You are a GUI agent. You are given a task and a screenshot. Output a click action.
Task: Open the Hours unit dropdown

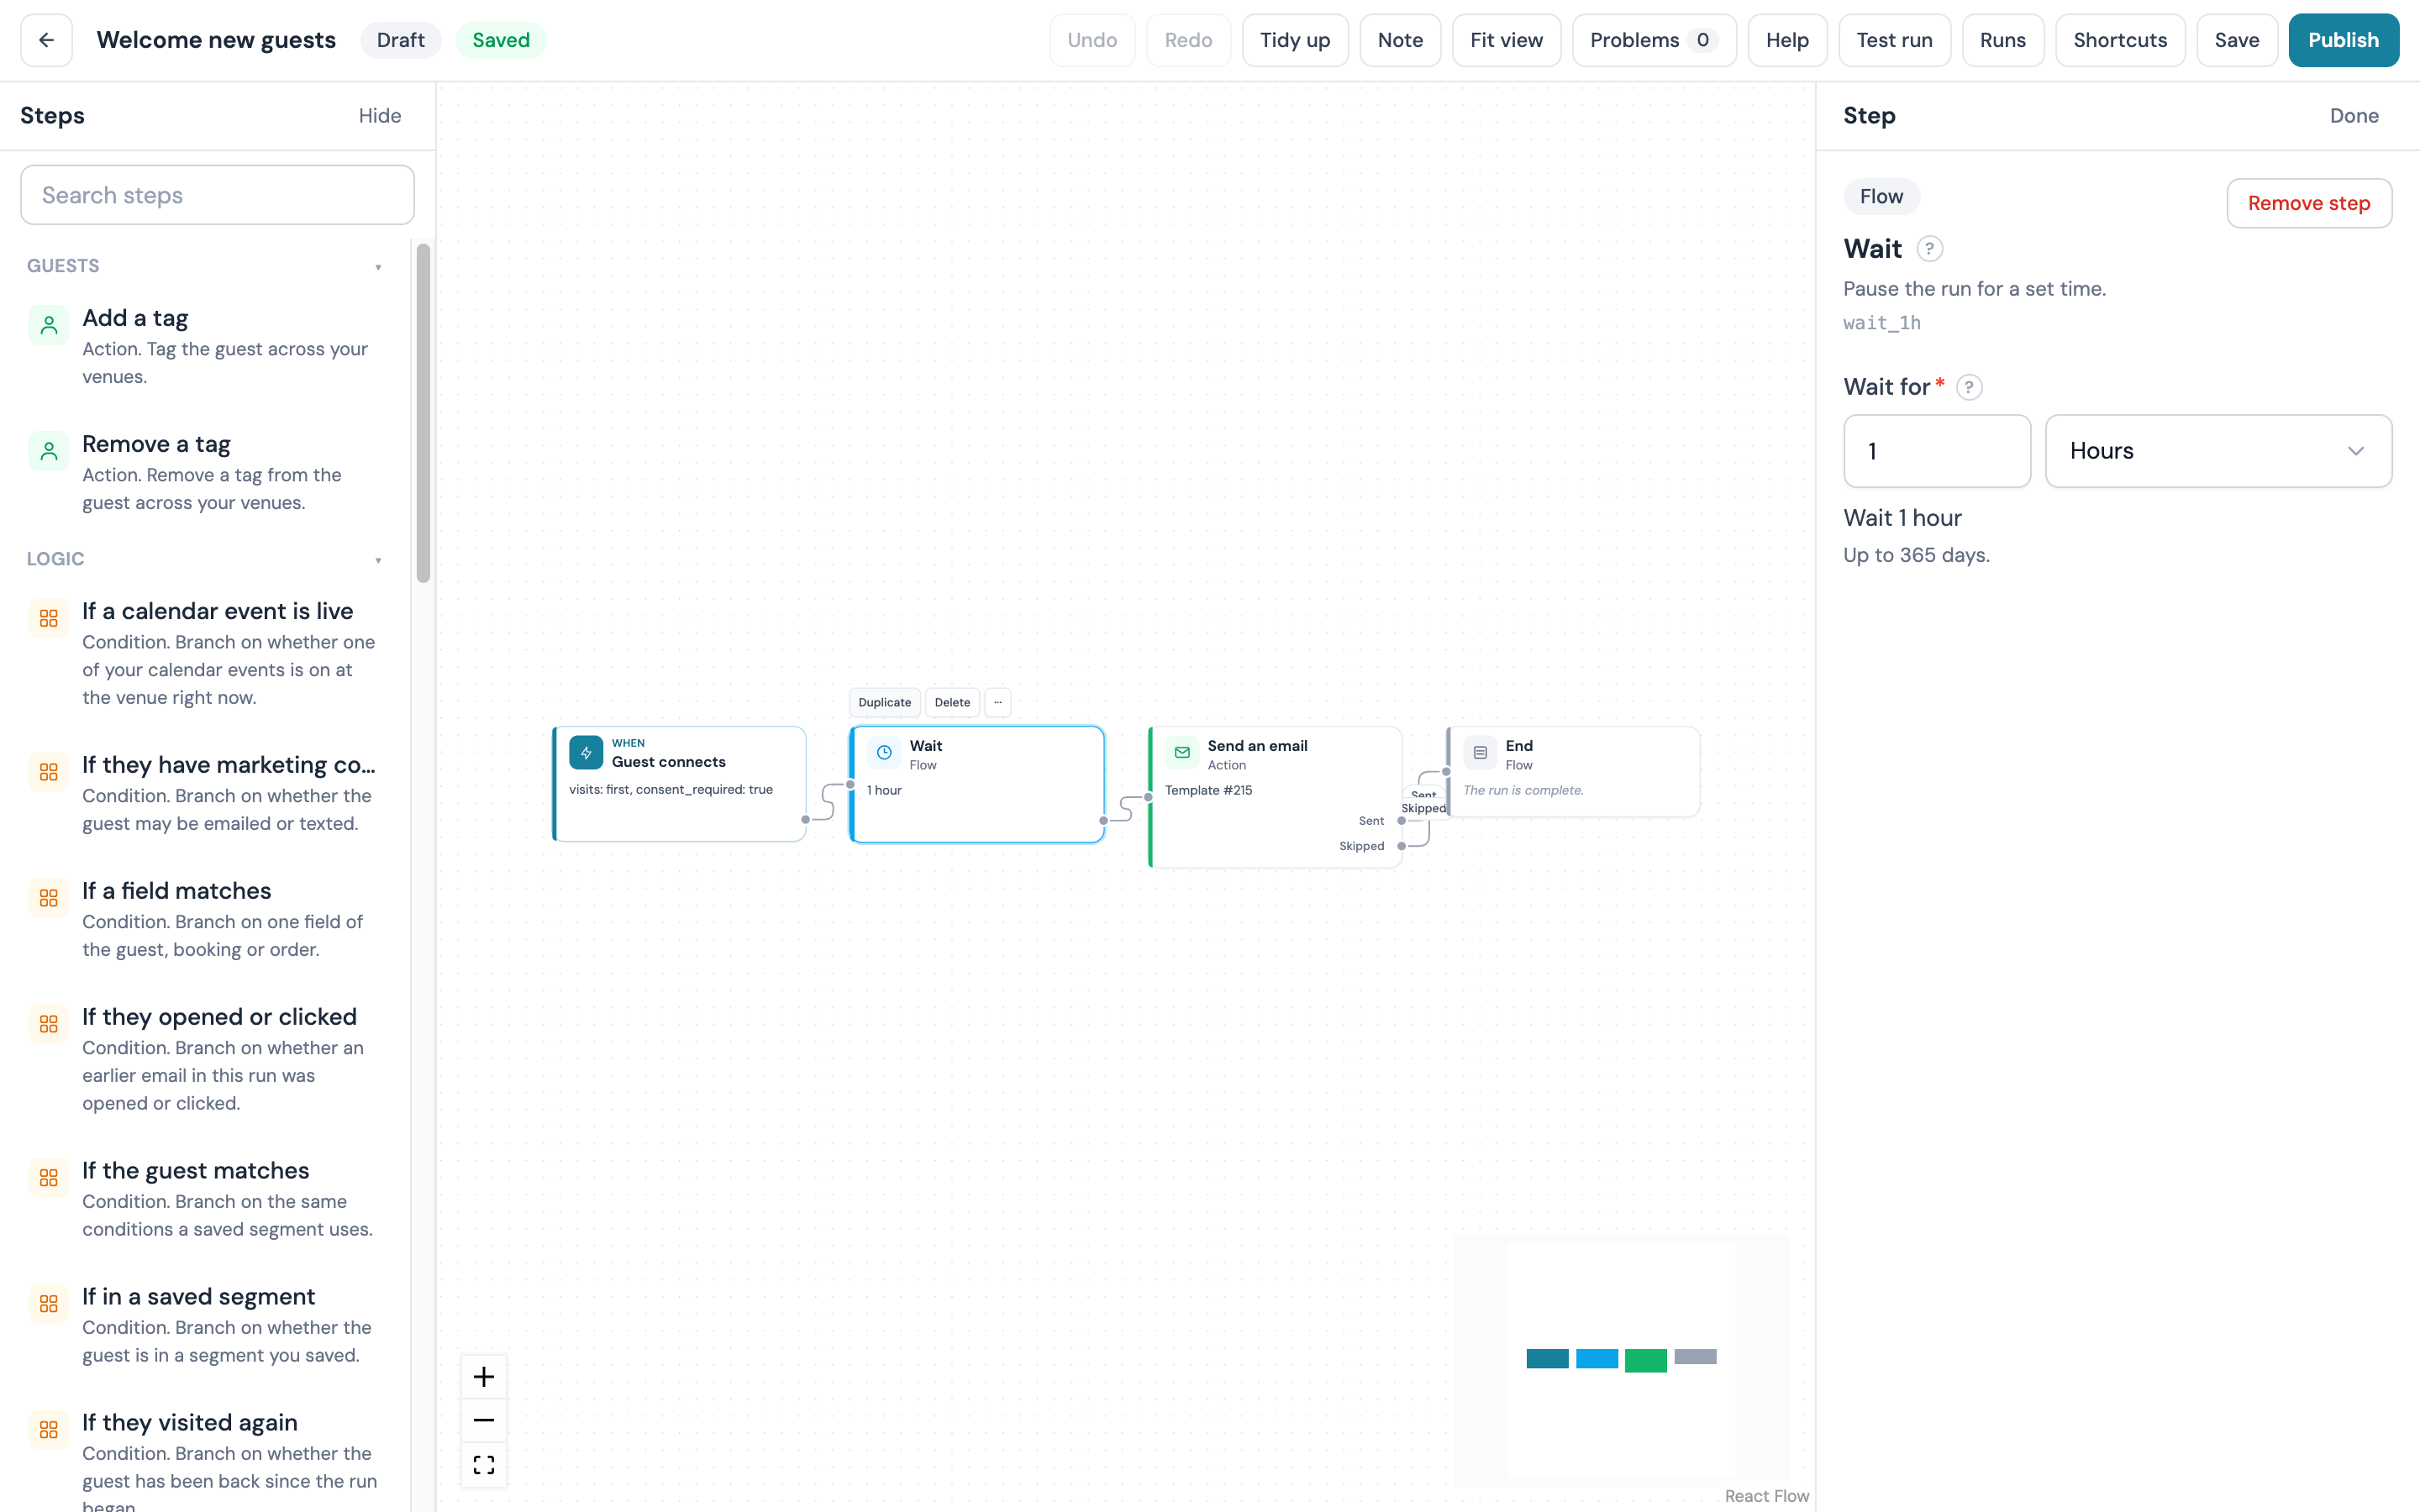pos(2218,451)
